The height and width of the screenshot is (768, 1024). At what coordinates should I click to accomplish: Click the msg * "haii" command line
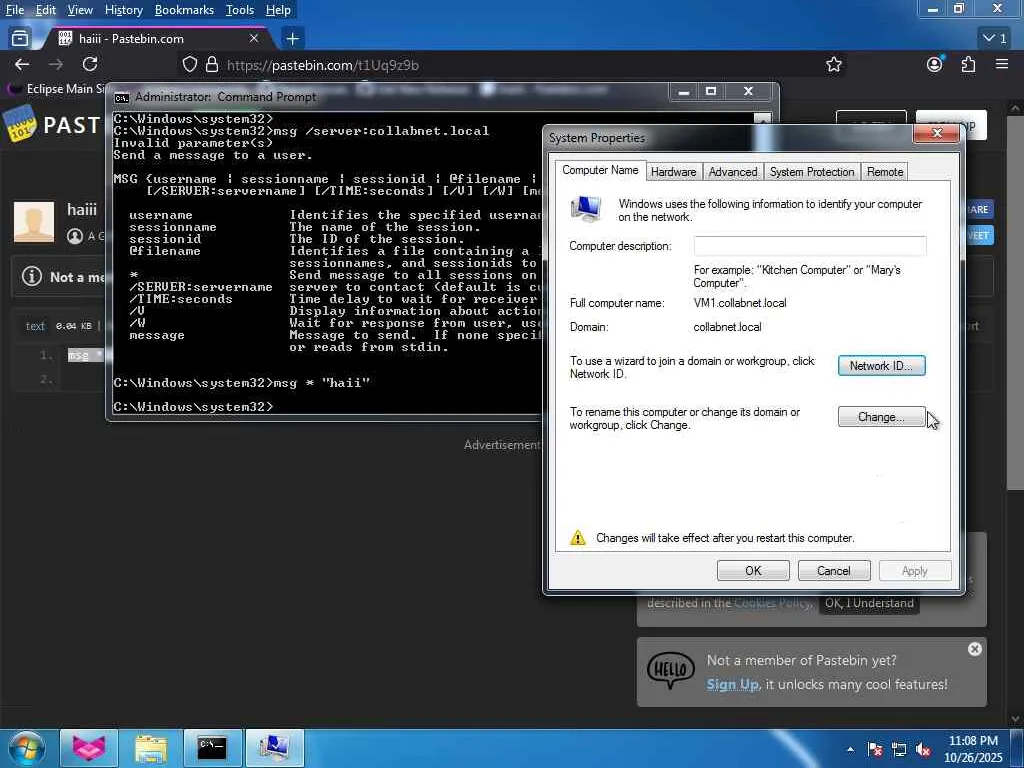point(242,383)
